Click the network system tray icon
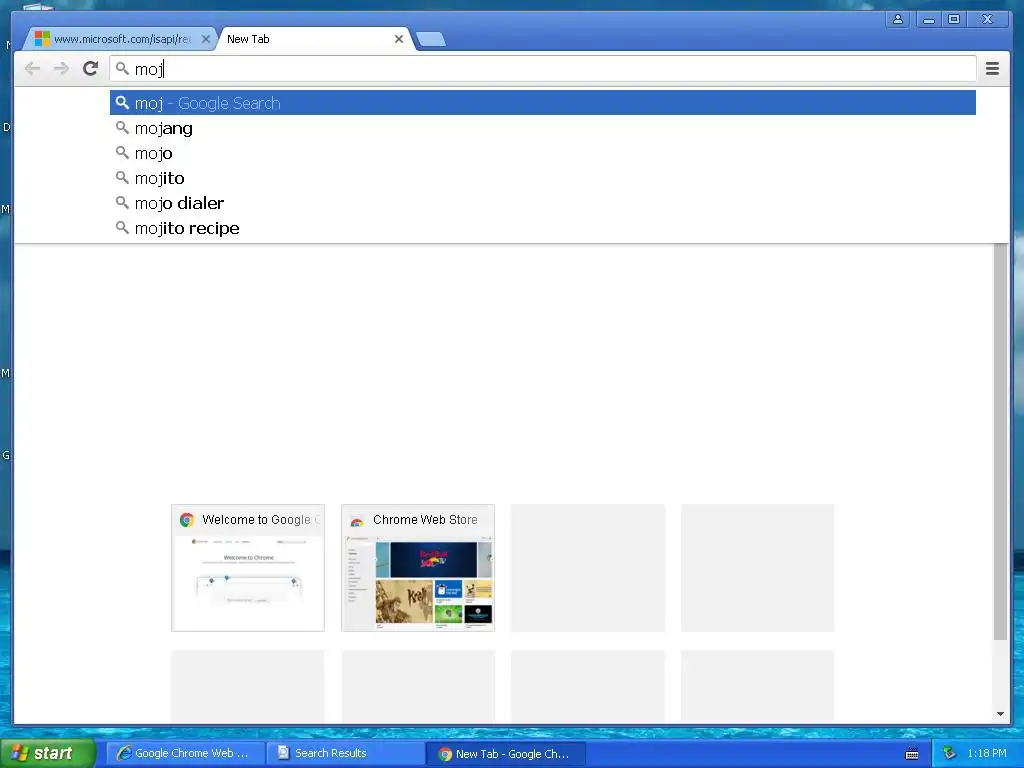This screenshot has width=1024, height=768. coord(949,754)
